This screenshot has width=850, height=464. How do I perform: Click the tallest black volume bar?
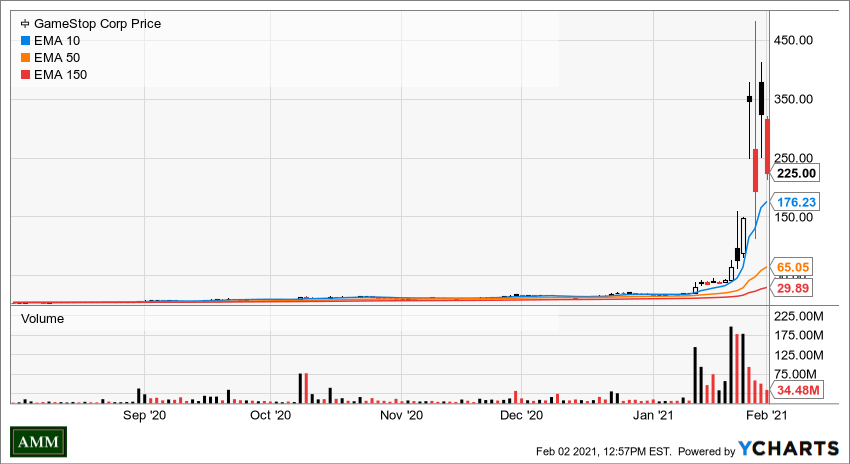[731, 365]
